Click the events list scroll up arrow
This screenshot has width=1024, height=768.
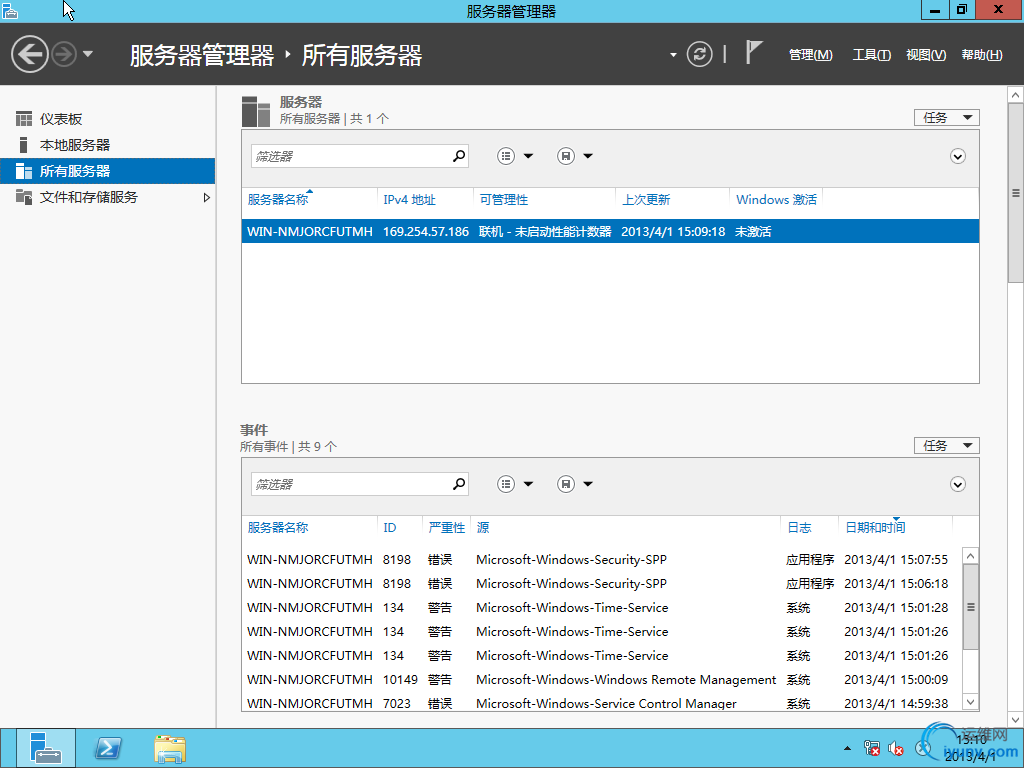click(x=970, y=556)
